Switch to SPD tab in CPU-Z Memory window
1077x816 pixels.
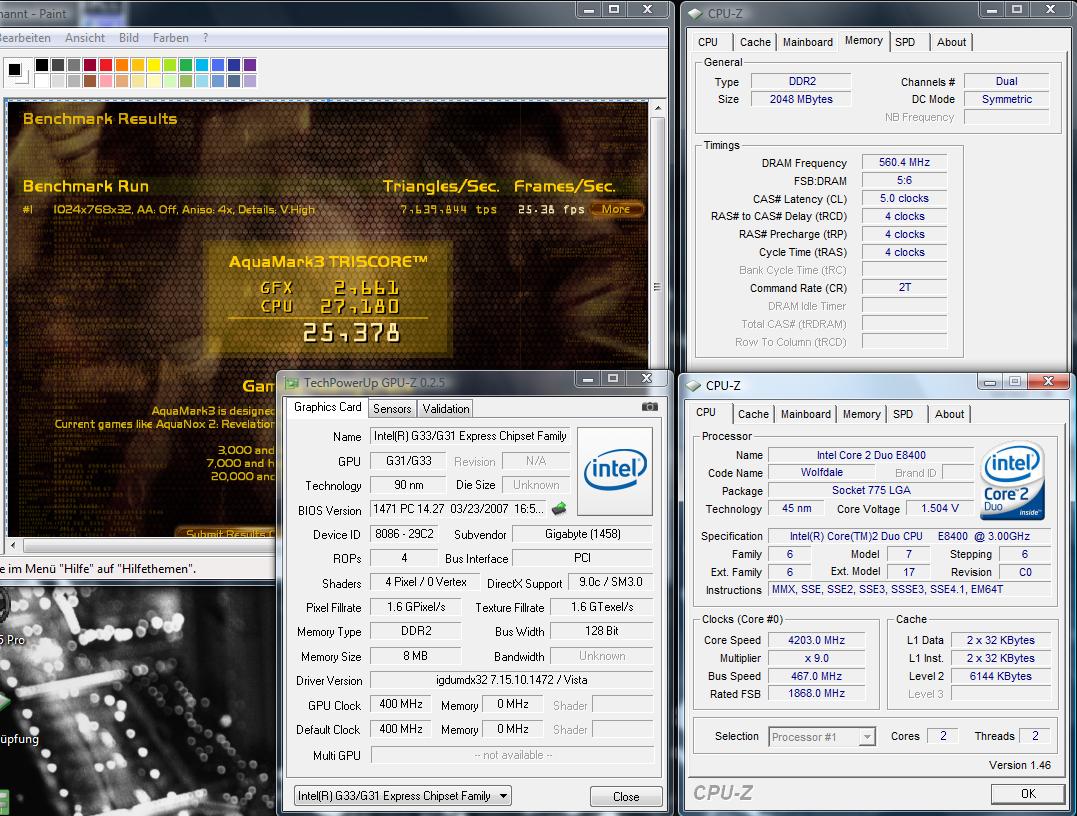tap(905, 42)
